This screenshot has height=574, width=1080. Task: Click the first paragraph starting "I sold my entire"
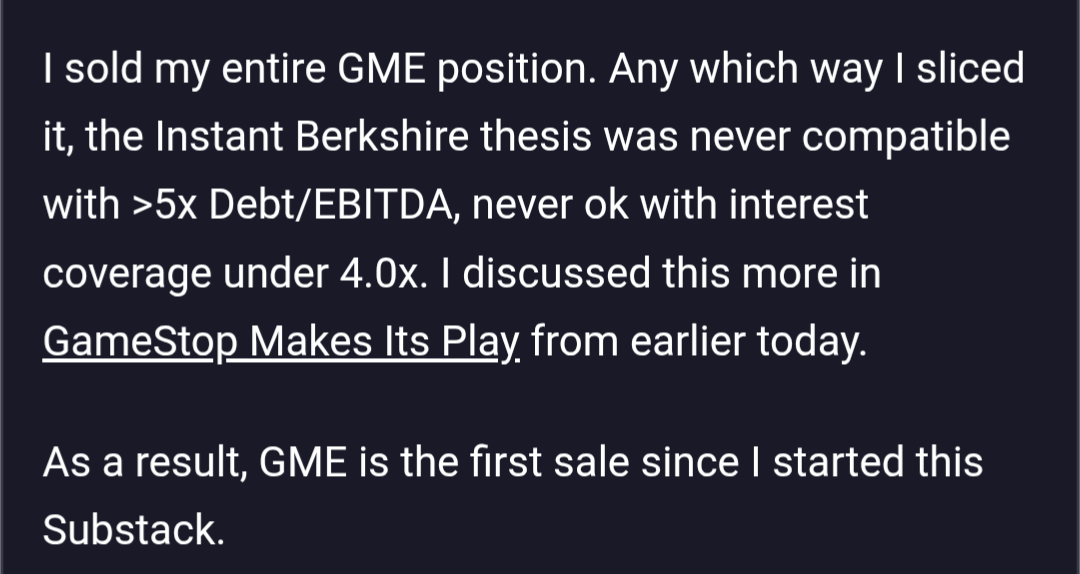point(533,205)
